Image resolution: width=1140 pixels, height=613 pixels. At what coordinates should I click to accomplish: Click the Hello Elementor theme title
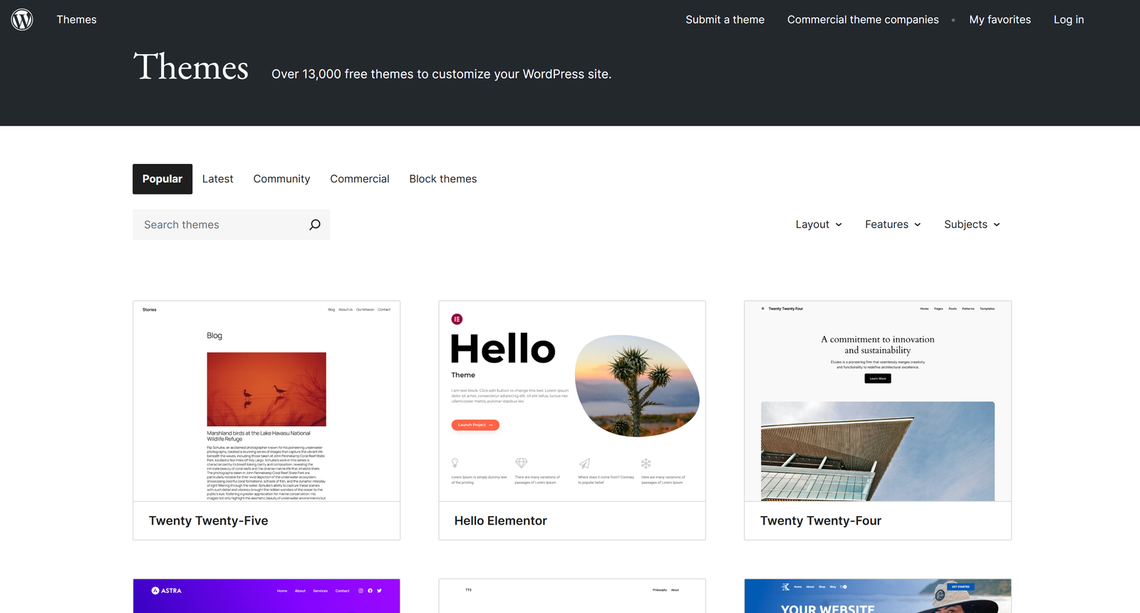point(500,521)
